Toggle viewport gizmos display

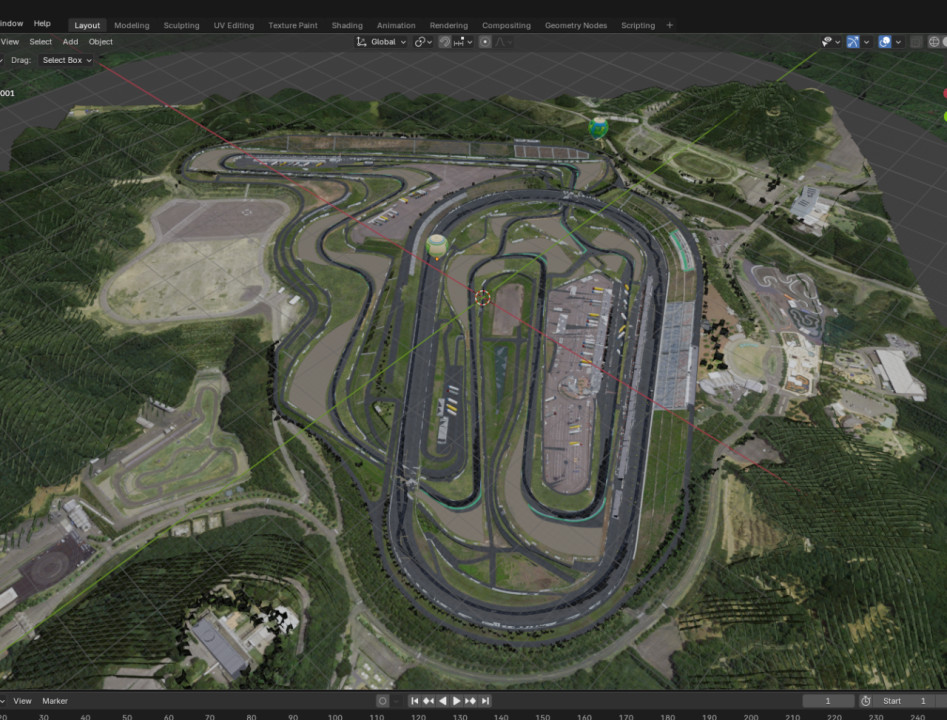point(853,42)
